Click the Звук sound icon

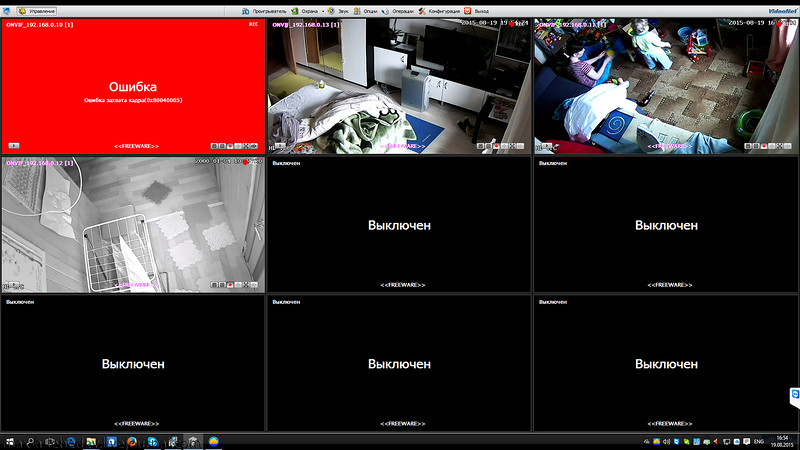331,11
